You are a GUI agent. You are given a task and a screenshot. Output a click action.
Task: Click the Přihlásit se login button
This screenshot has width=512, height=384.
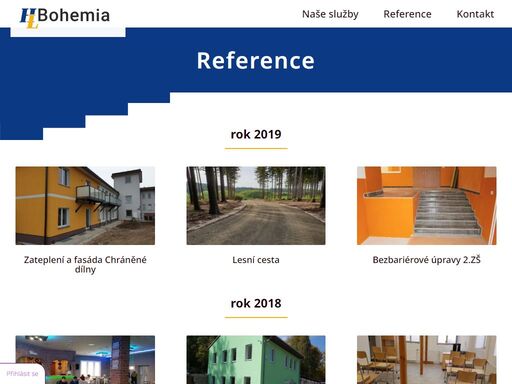point(22,374)
